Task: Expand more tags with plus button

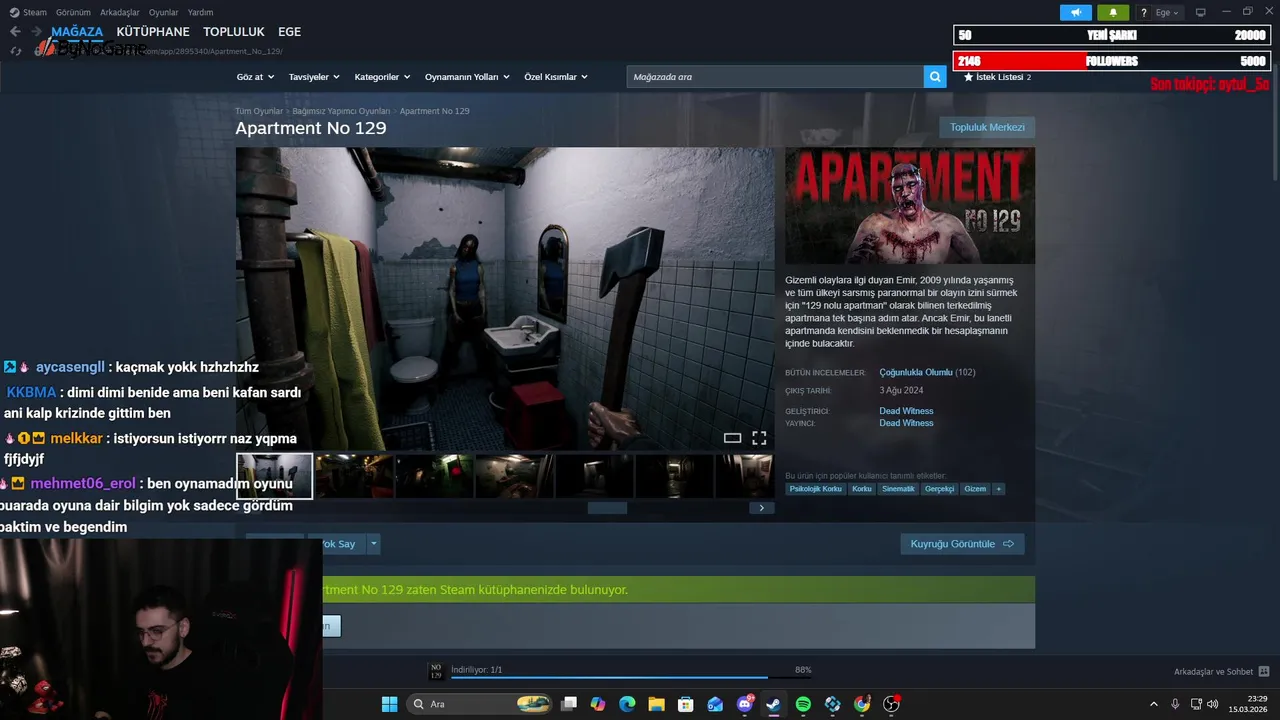Action: click(x=998, y=489)
